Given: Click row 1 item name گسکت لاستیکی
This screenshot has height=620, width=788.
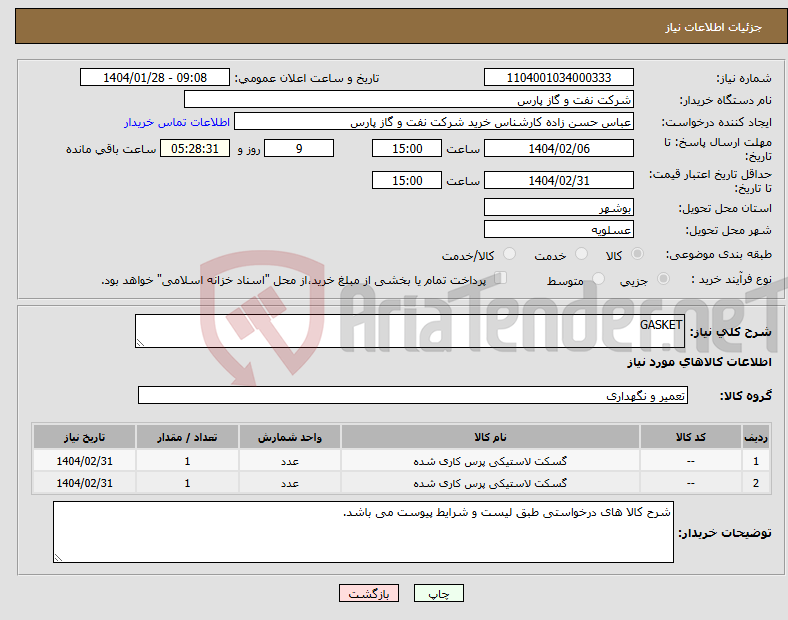Looking at the screenshot, I should point(490,461).
